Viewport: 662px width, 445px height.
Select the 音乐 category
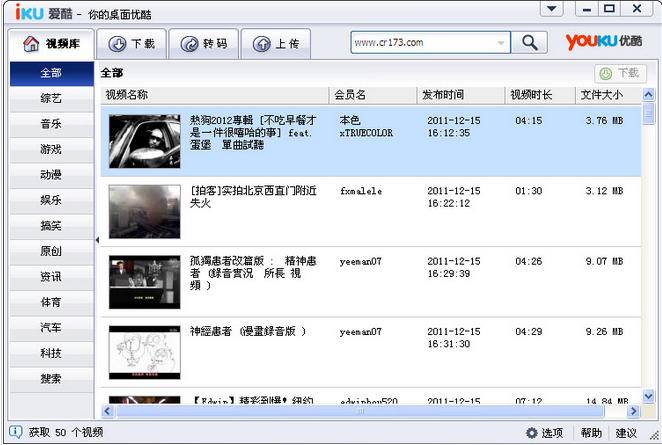point(52,124)
